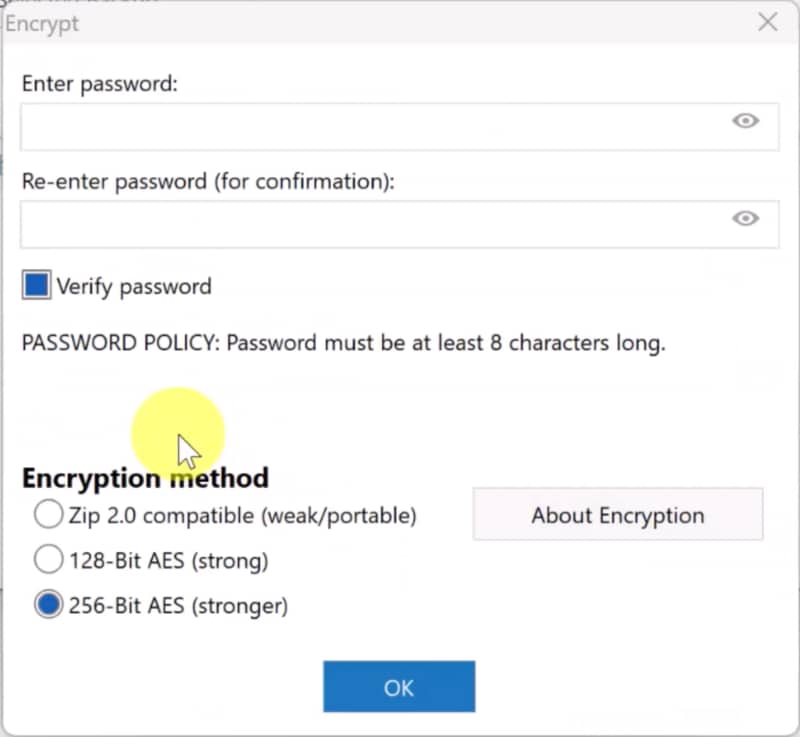Click the PASSWORD POLICY text line
This screenshot has height=737, width=800.
coord(344,344)
